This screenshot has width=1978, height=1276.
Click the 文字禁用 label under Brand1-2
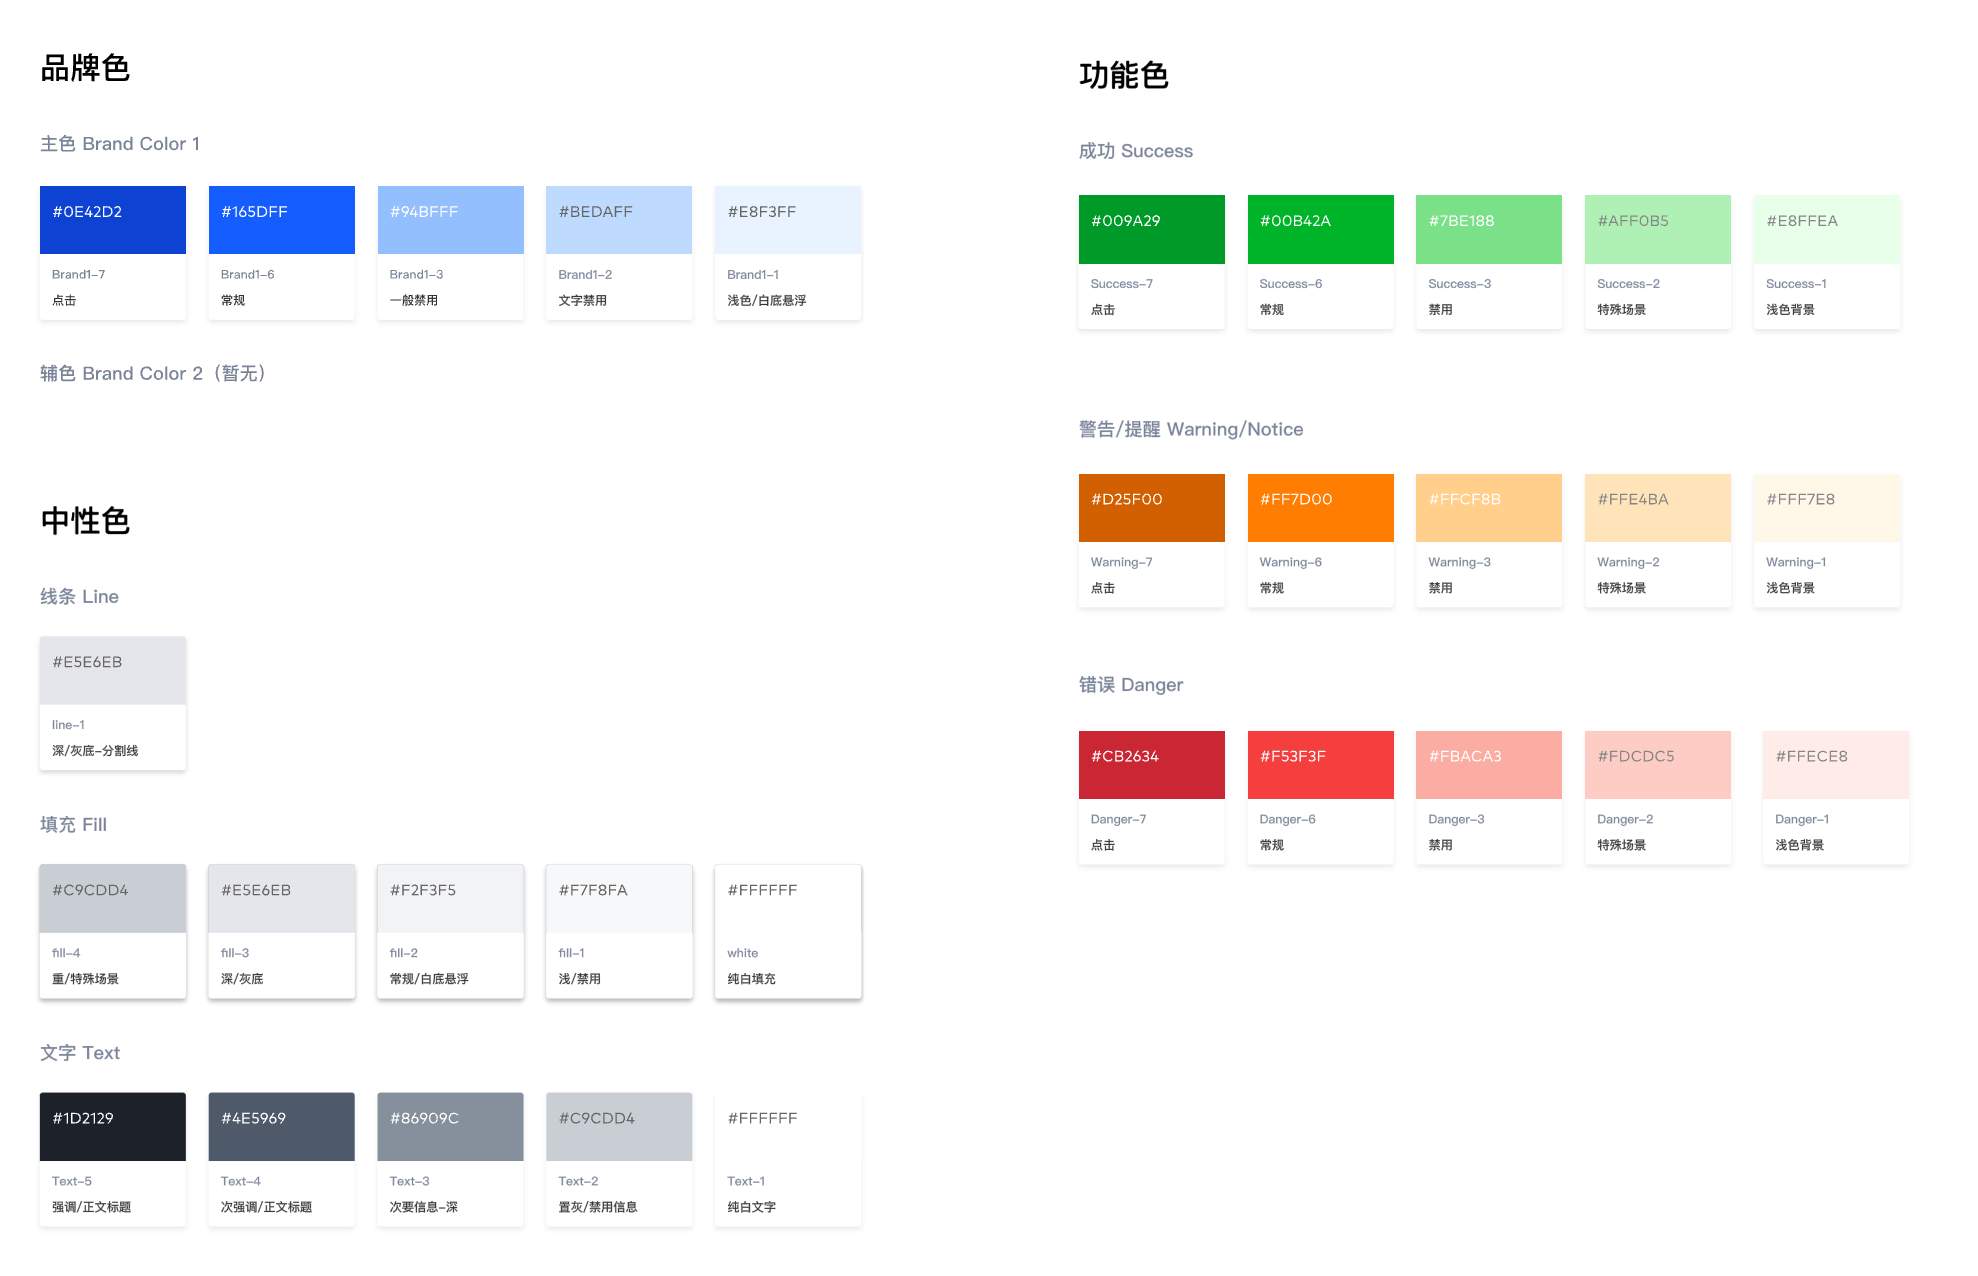pyautogui.click(x=583, y=301)
